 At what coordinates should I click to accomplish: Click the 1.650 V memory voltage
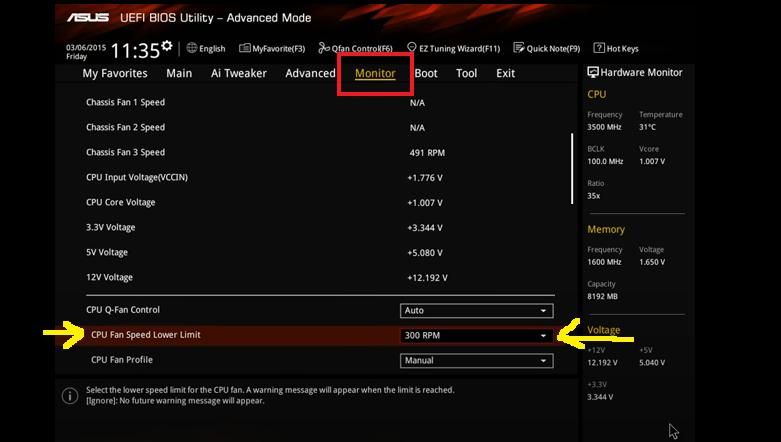[x=652, y=262]
